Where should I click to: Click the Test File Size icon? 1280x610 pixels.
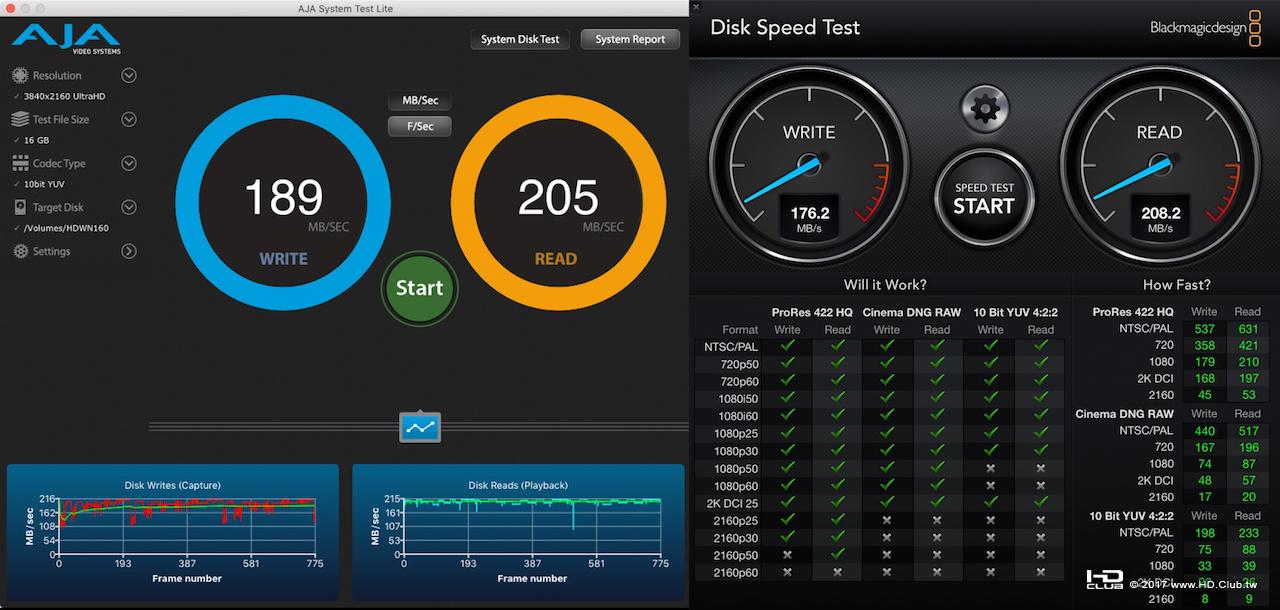click(x=20, y=119)
